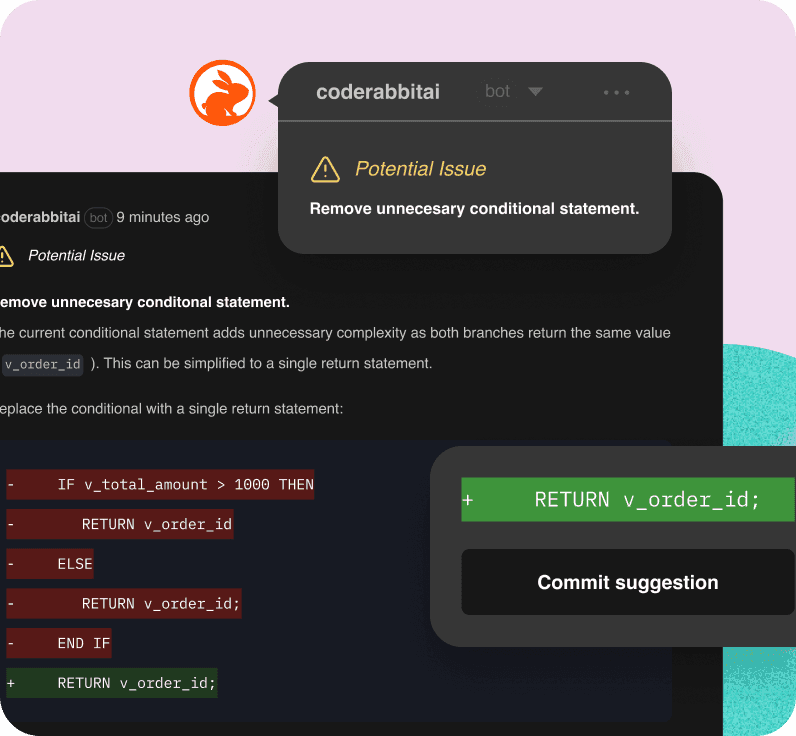Screen dimensions: 796x736
Task: Click 'This can be simplified to a single return statement' text
Action: click(x=268, y=363)
